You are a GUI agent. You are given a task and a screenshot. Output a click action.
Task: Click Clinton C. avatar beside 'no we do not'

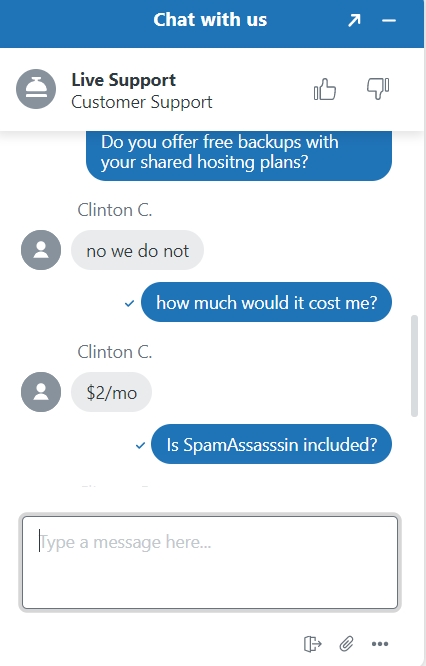pyautogui.click(x=41, y=250)
